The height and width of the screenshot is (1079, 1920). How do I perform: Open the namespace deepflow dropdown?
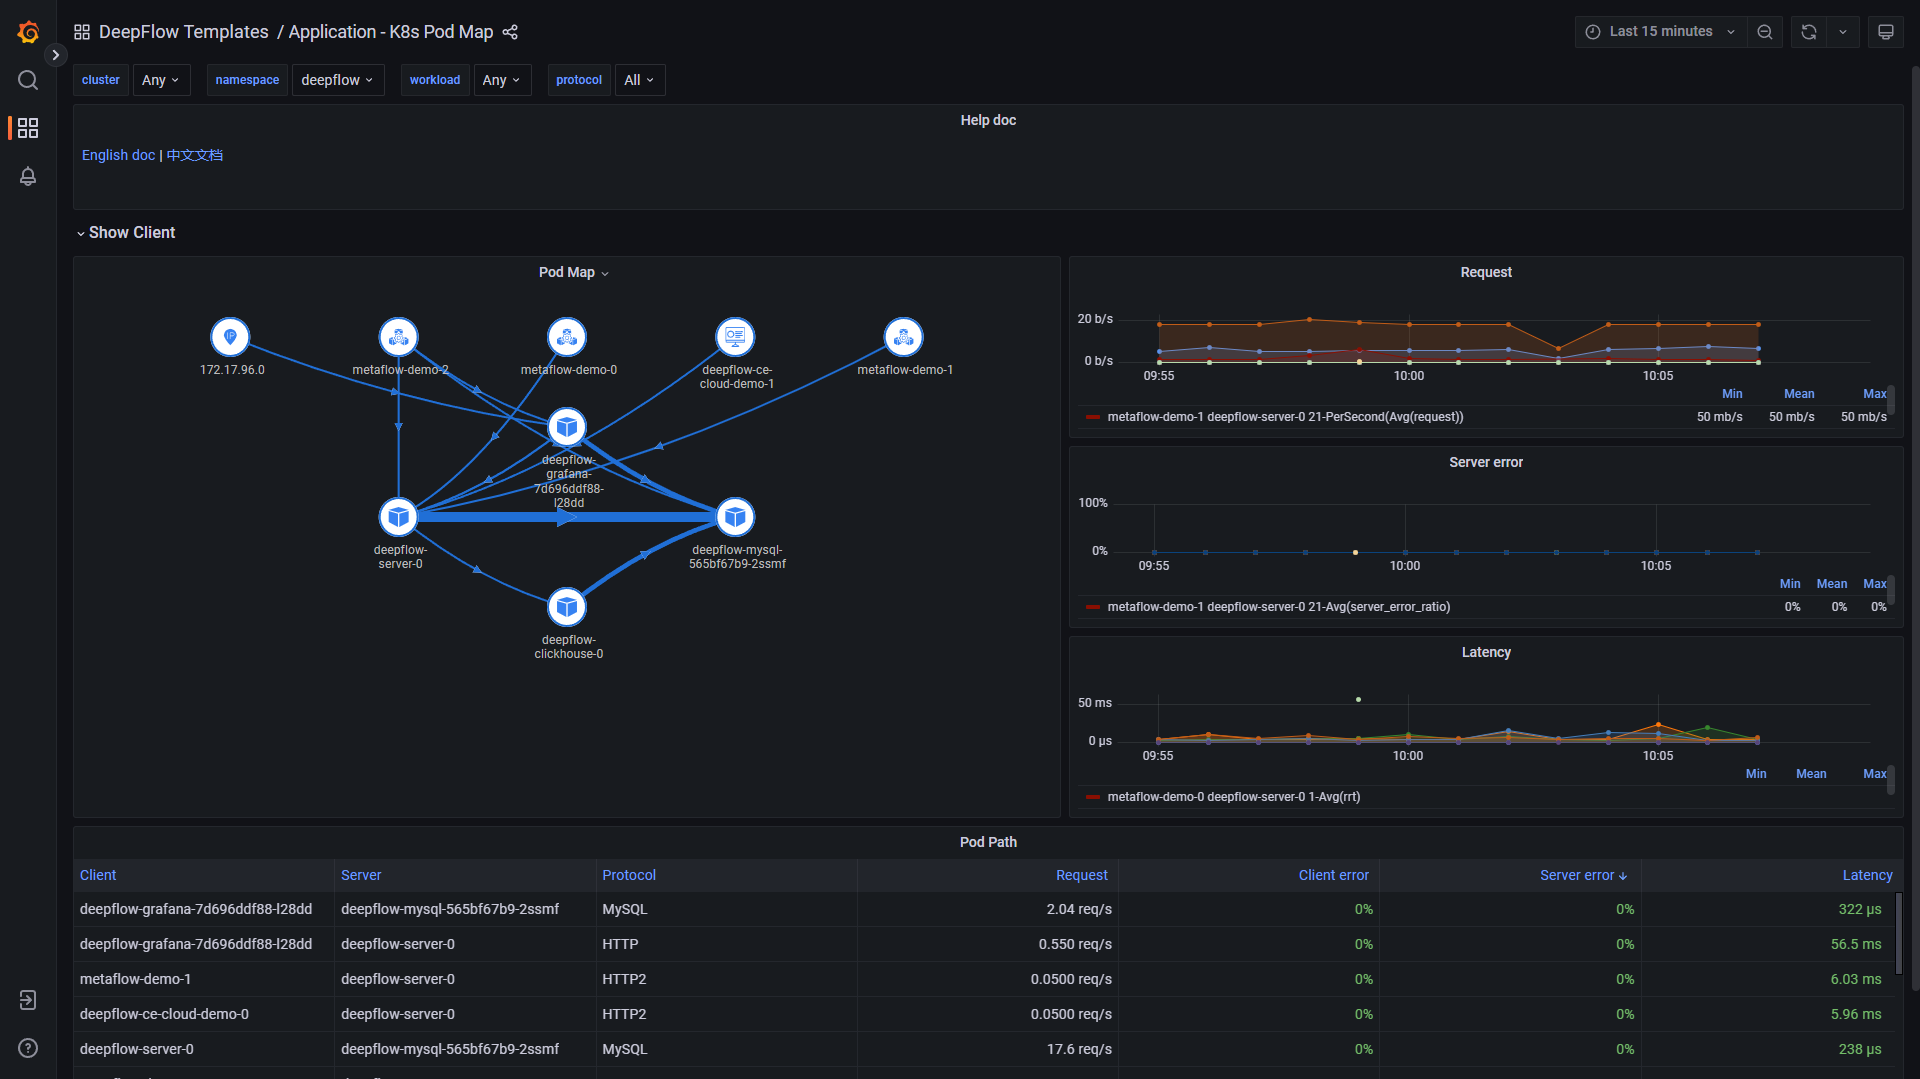[338, 80]
